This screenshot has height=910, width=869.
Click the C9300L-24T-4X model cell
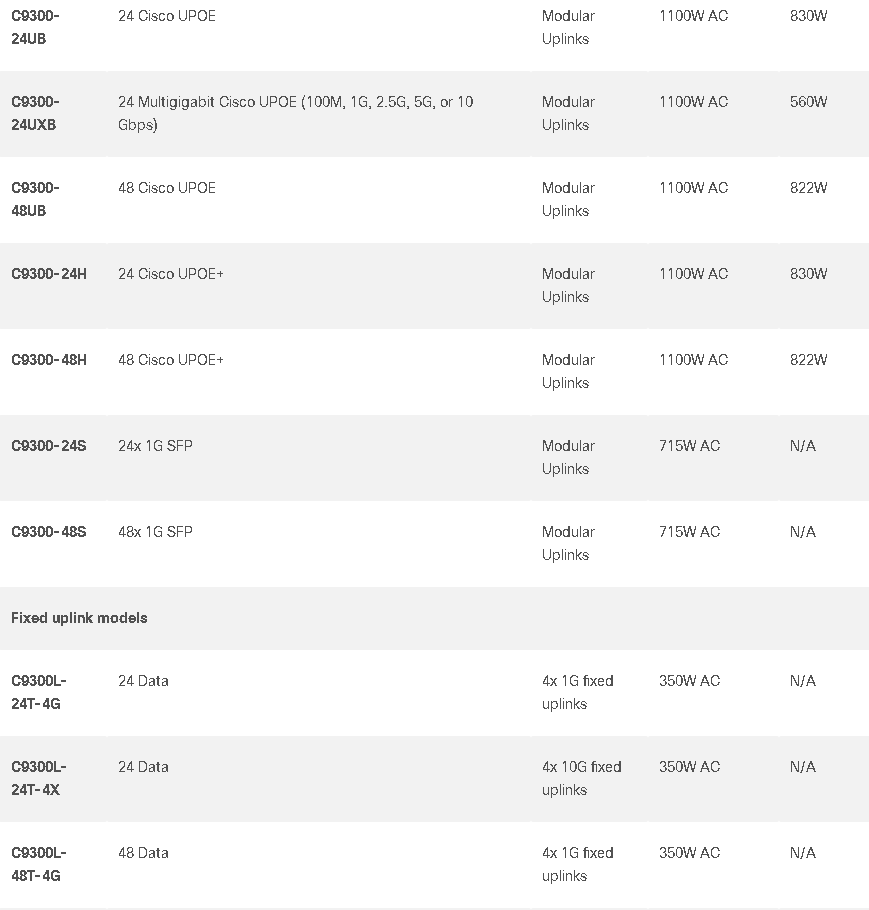(x=39, y=778)
